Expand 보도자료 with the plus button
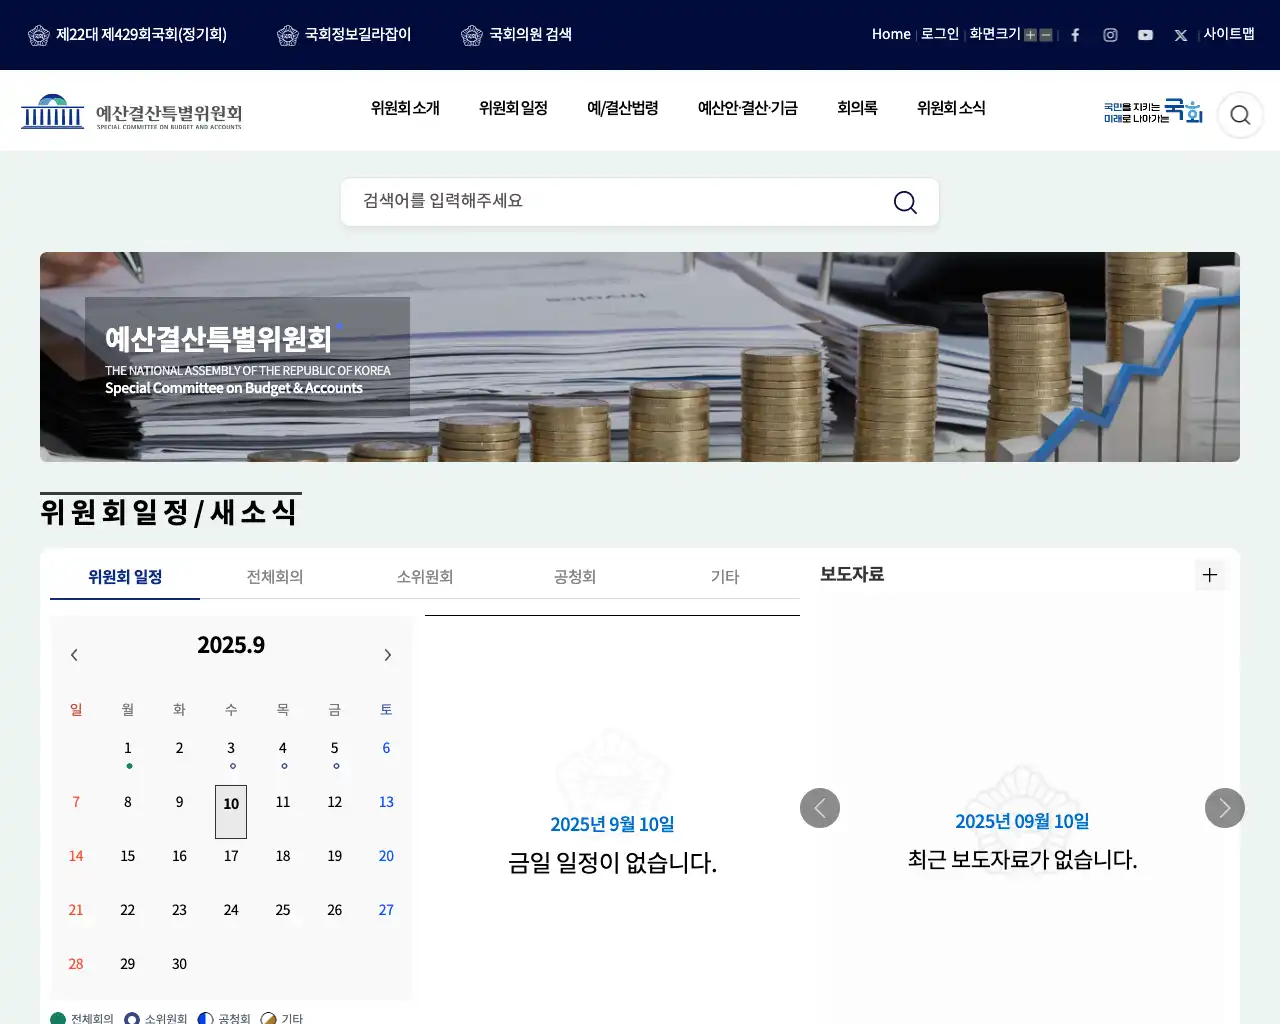The image size is (1280, 1024). coord(1210,575)
